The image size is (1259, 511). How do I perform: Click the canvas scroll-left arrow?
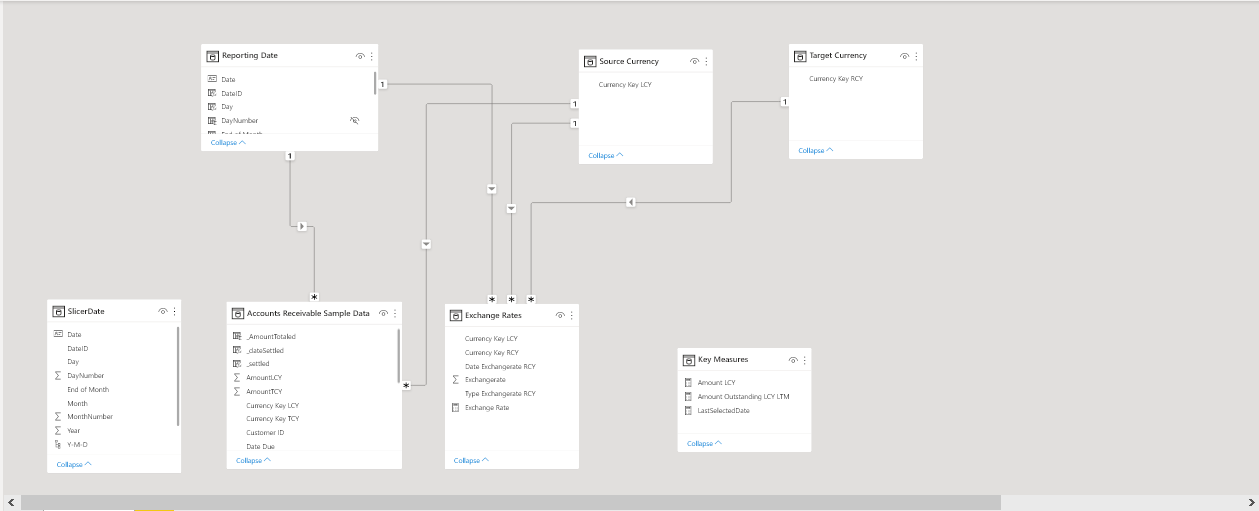tap(11, 502)
